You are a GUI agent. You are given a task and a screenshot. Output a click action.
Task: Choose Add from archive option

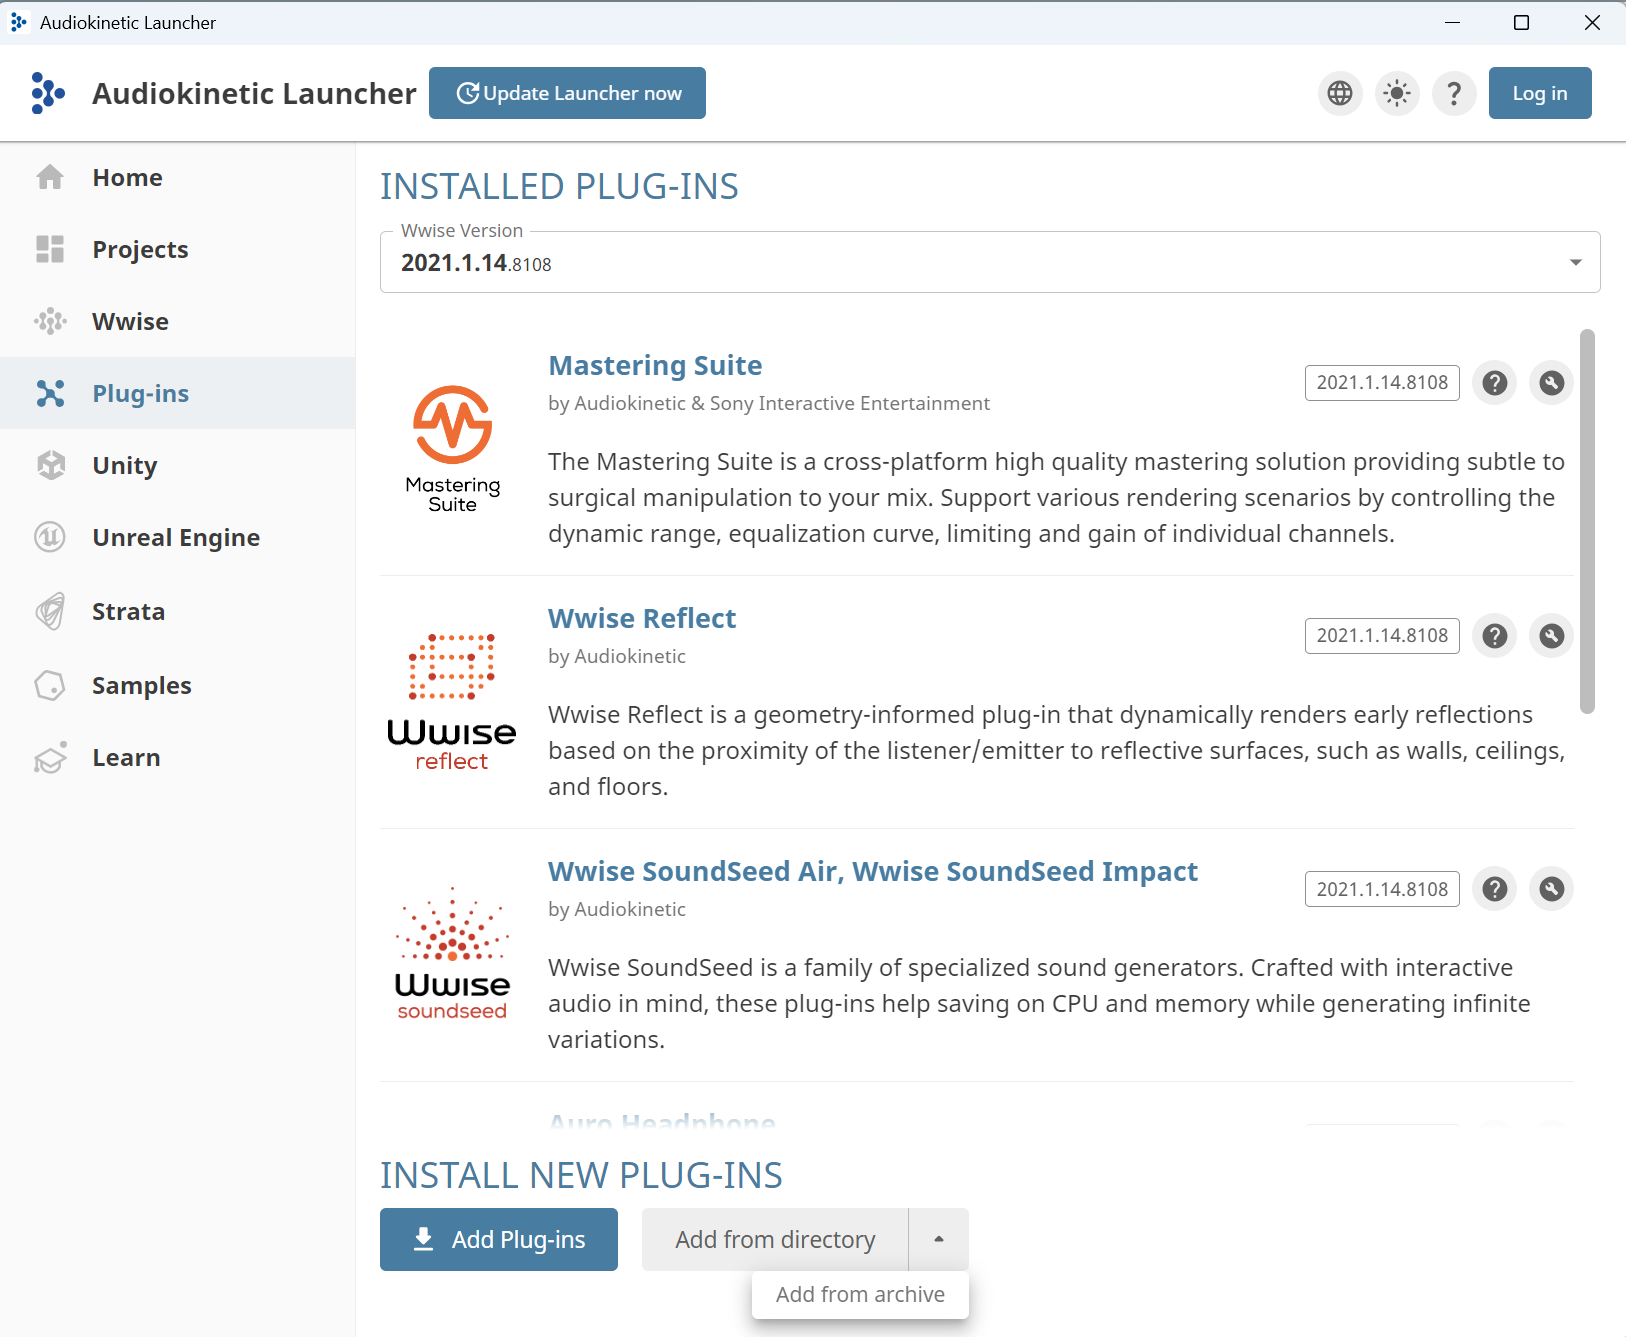[x=860, y=1295]
